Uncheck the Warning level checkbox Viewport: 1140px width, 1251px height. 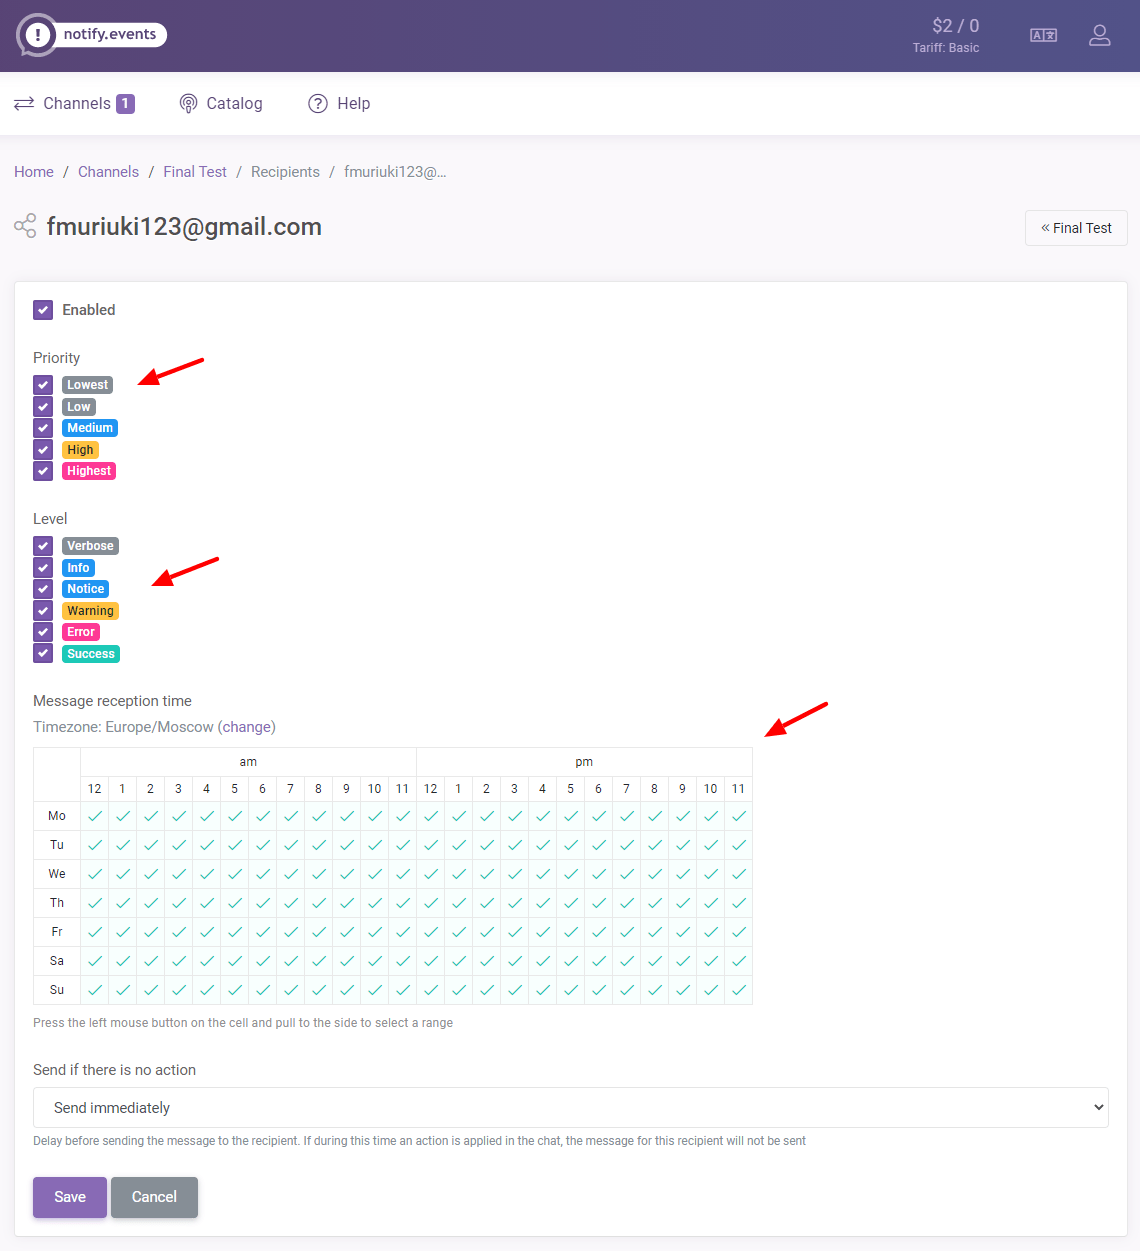(43, 611)
